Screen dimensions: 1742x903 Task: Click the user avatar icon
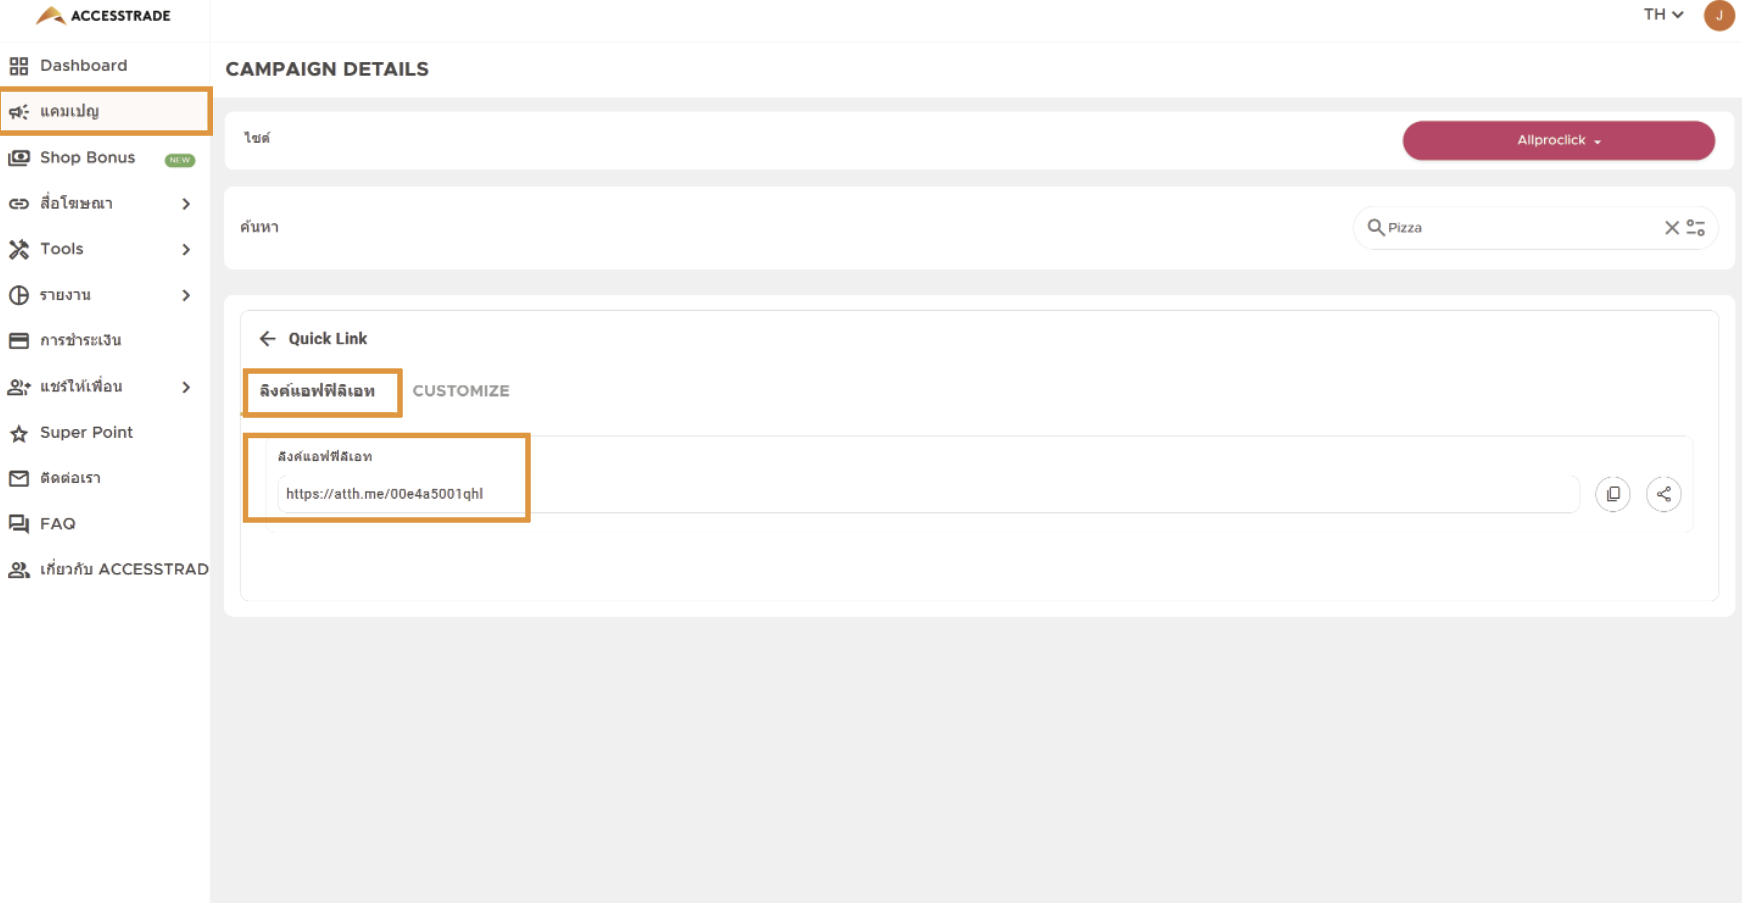point(1718,15)
